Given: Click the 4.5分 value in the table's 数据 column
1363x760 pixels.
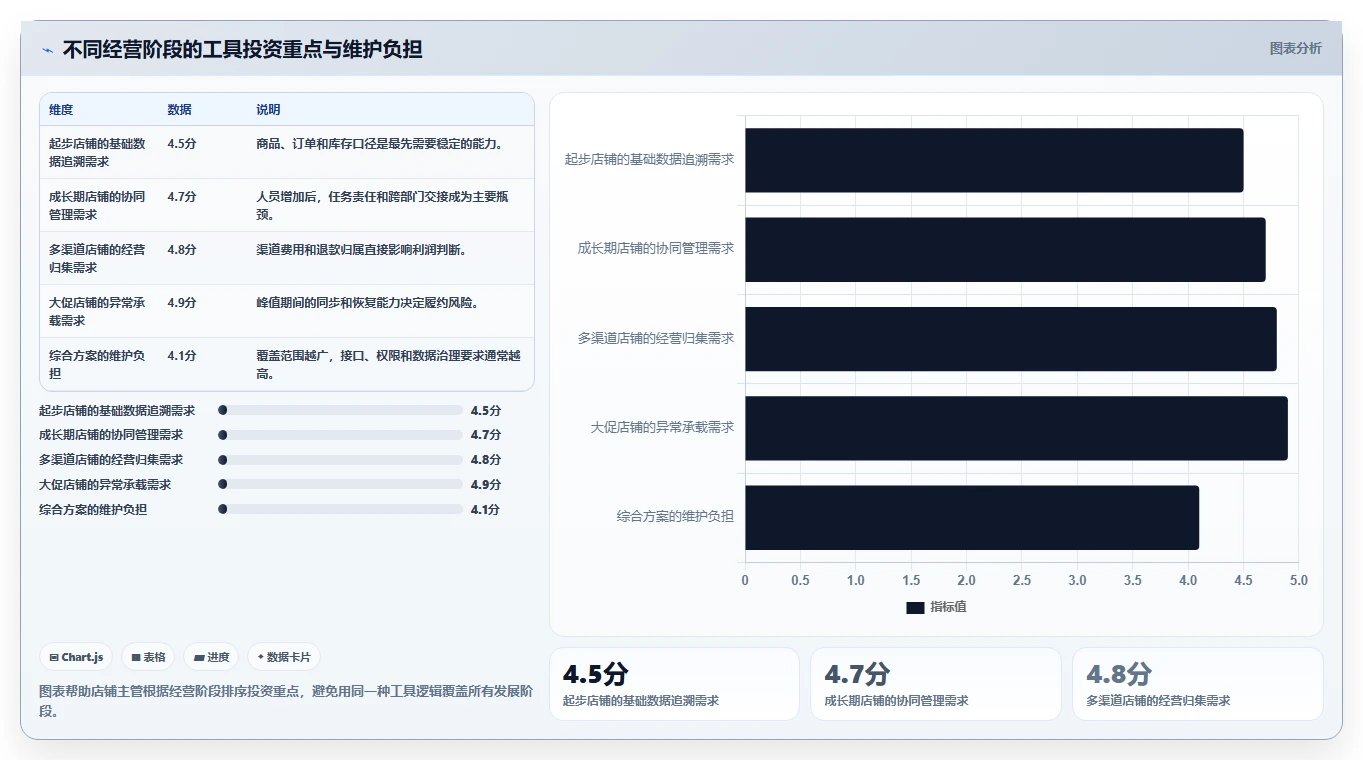Looking at the screenshot, I should [182, 143].
